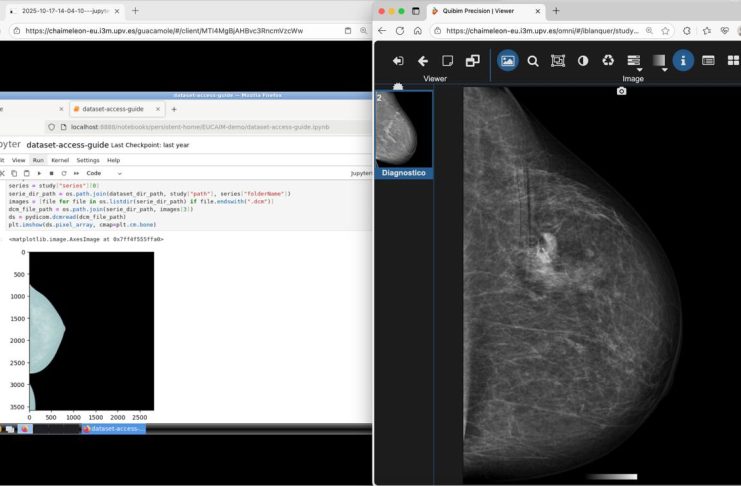Open a new tab beside Quibim Precision tab
The image size is (741, 486).
tap(556, 10)
